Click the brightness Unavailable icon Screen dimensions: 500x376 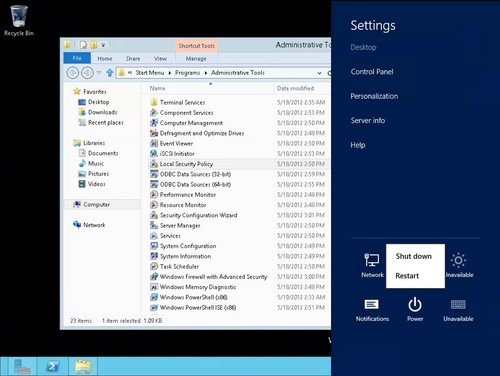tap(459, 265)
